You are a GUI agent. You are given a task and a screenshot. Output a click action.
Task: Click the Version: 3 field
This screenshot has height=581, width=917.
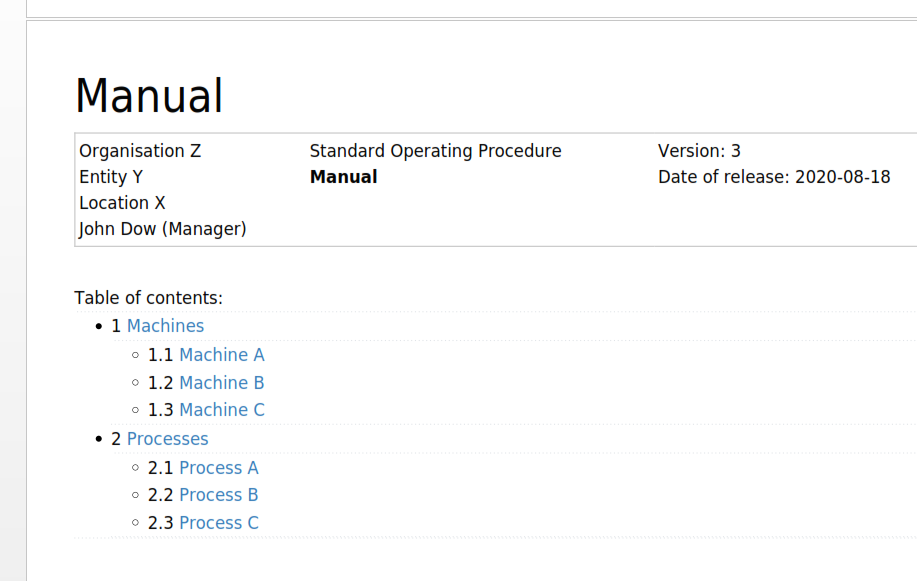[x=699, y=151]
